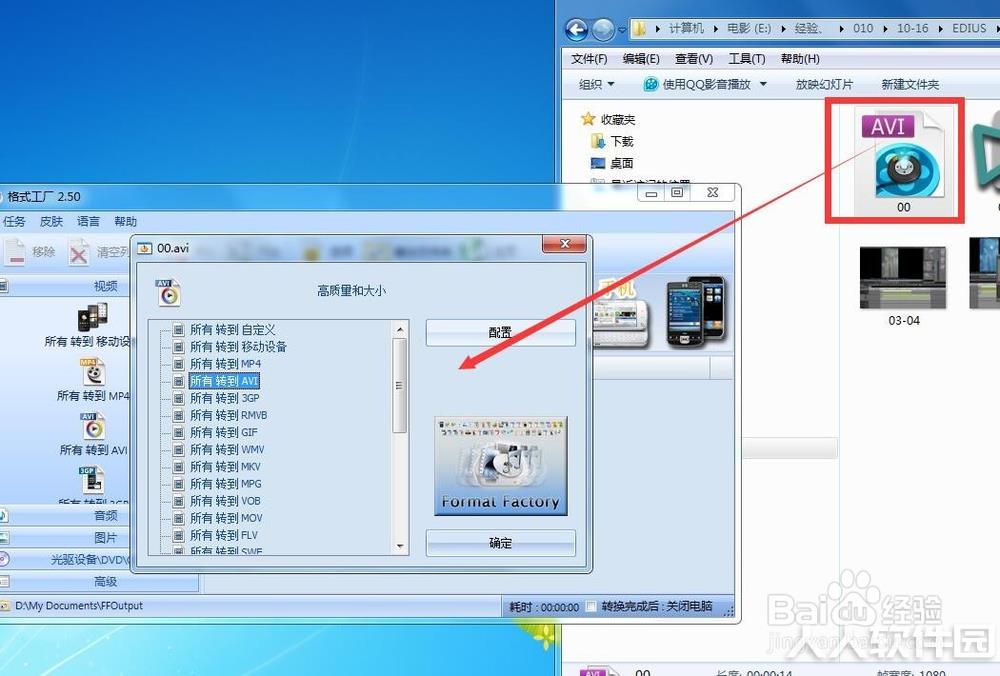The height and width of the screenshot is (676, 1000).
Task: Select the 所有 转到 MP4 icon in sidebar
Action: 92,372
